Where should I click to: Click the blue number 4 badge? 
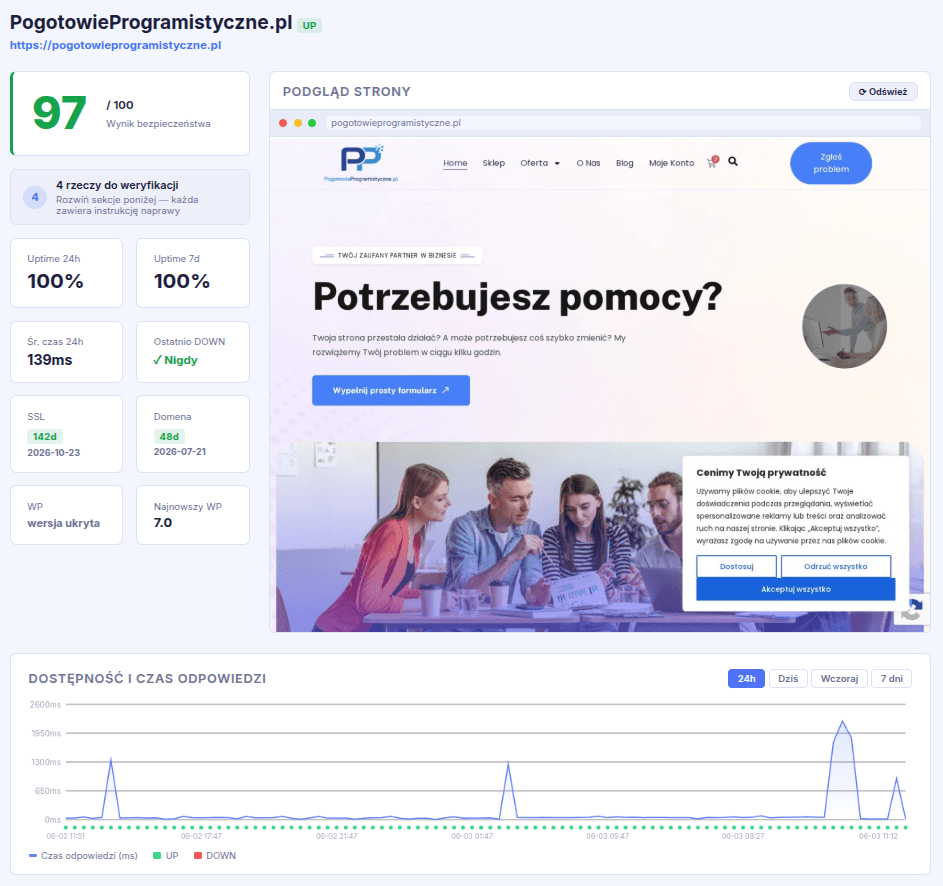(35, 197)
